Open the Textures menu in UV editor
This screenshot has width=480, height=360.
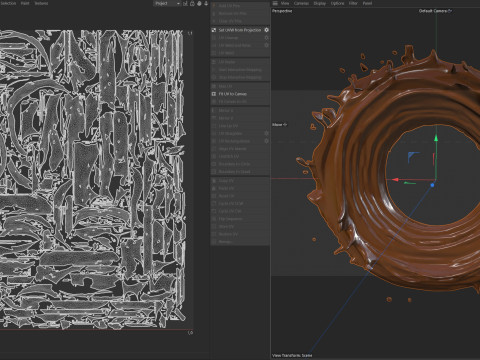tap(41, 3)
